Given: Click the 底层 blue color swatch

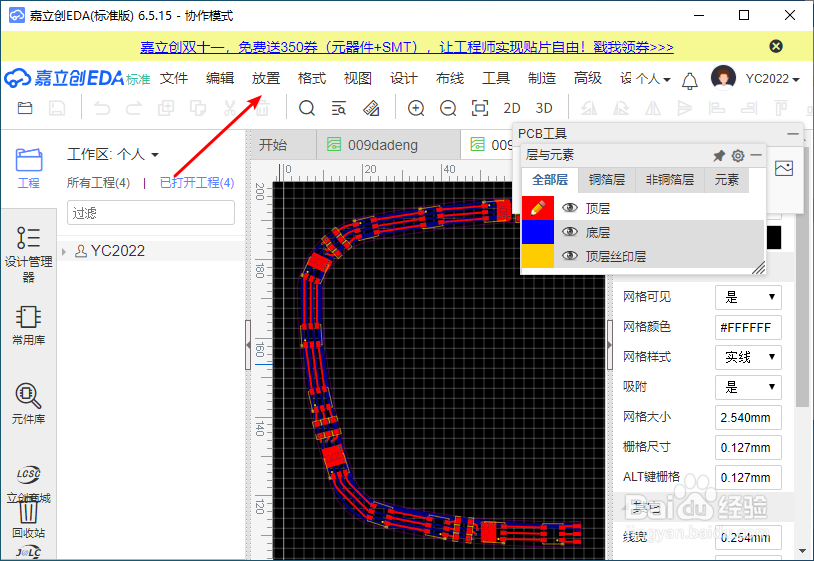Looking at the screenshot, I should (538, 232).
